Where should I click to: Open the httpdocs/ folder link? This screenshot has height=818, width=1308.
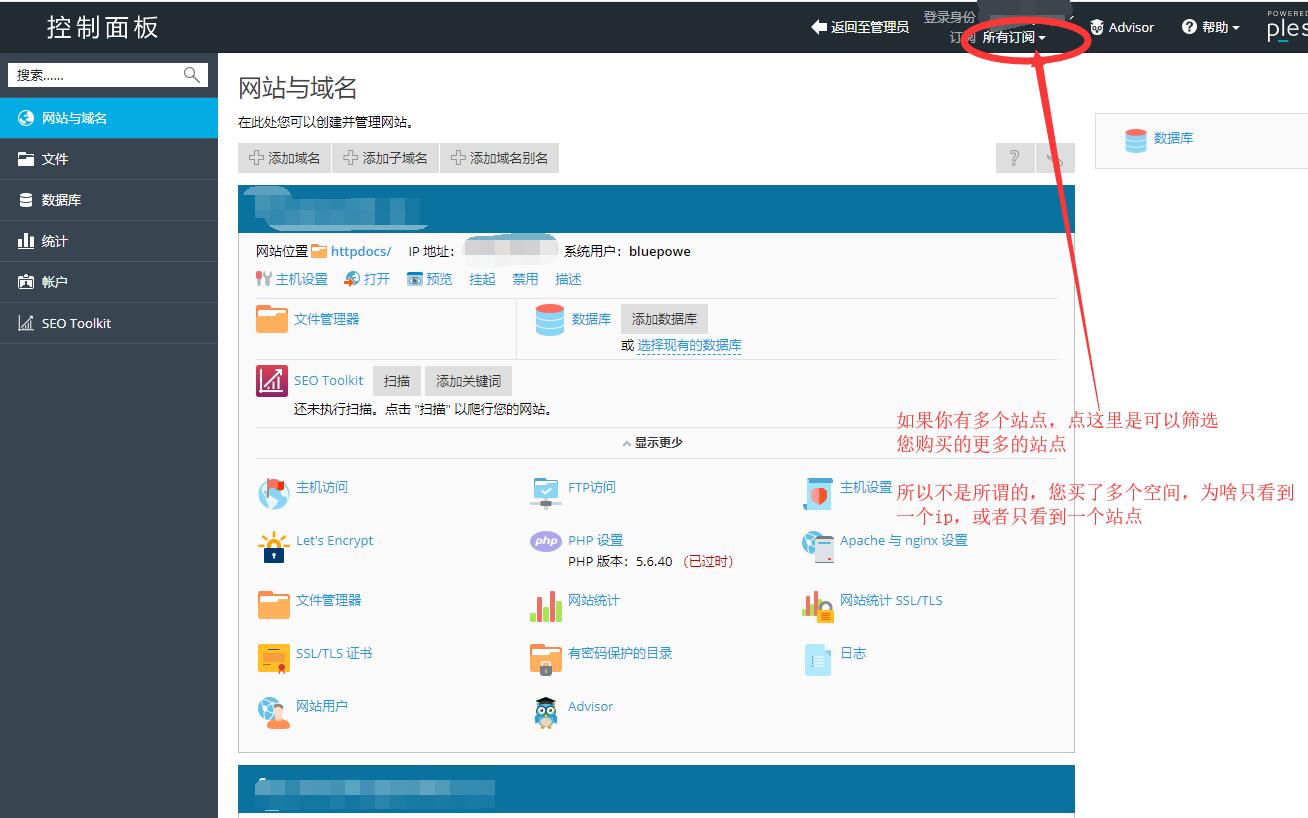pyautogui.click(x=361, y=251)
